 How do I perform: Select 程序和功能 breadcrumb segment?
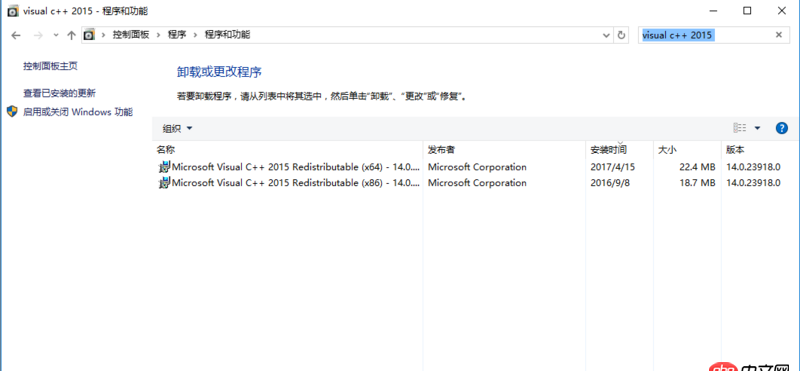coord(228,35)
